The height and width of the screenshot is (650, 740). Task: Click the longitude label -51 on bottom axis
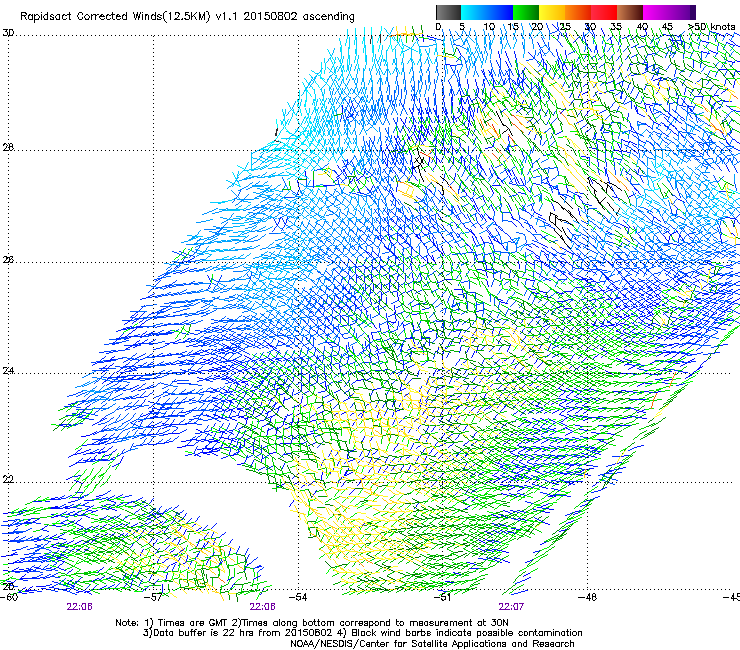tap(442, 597)
